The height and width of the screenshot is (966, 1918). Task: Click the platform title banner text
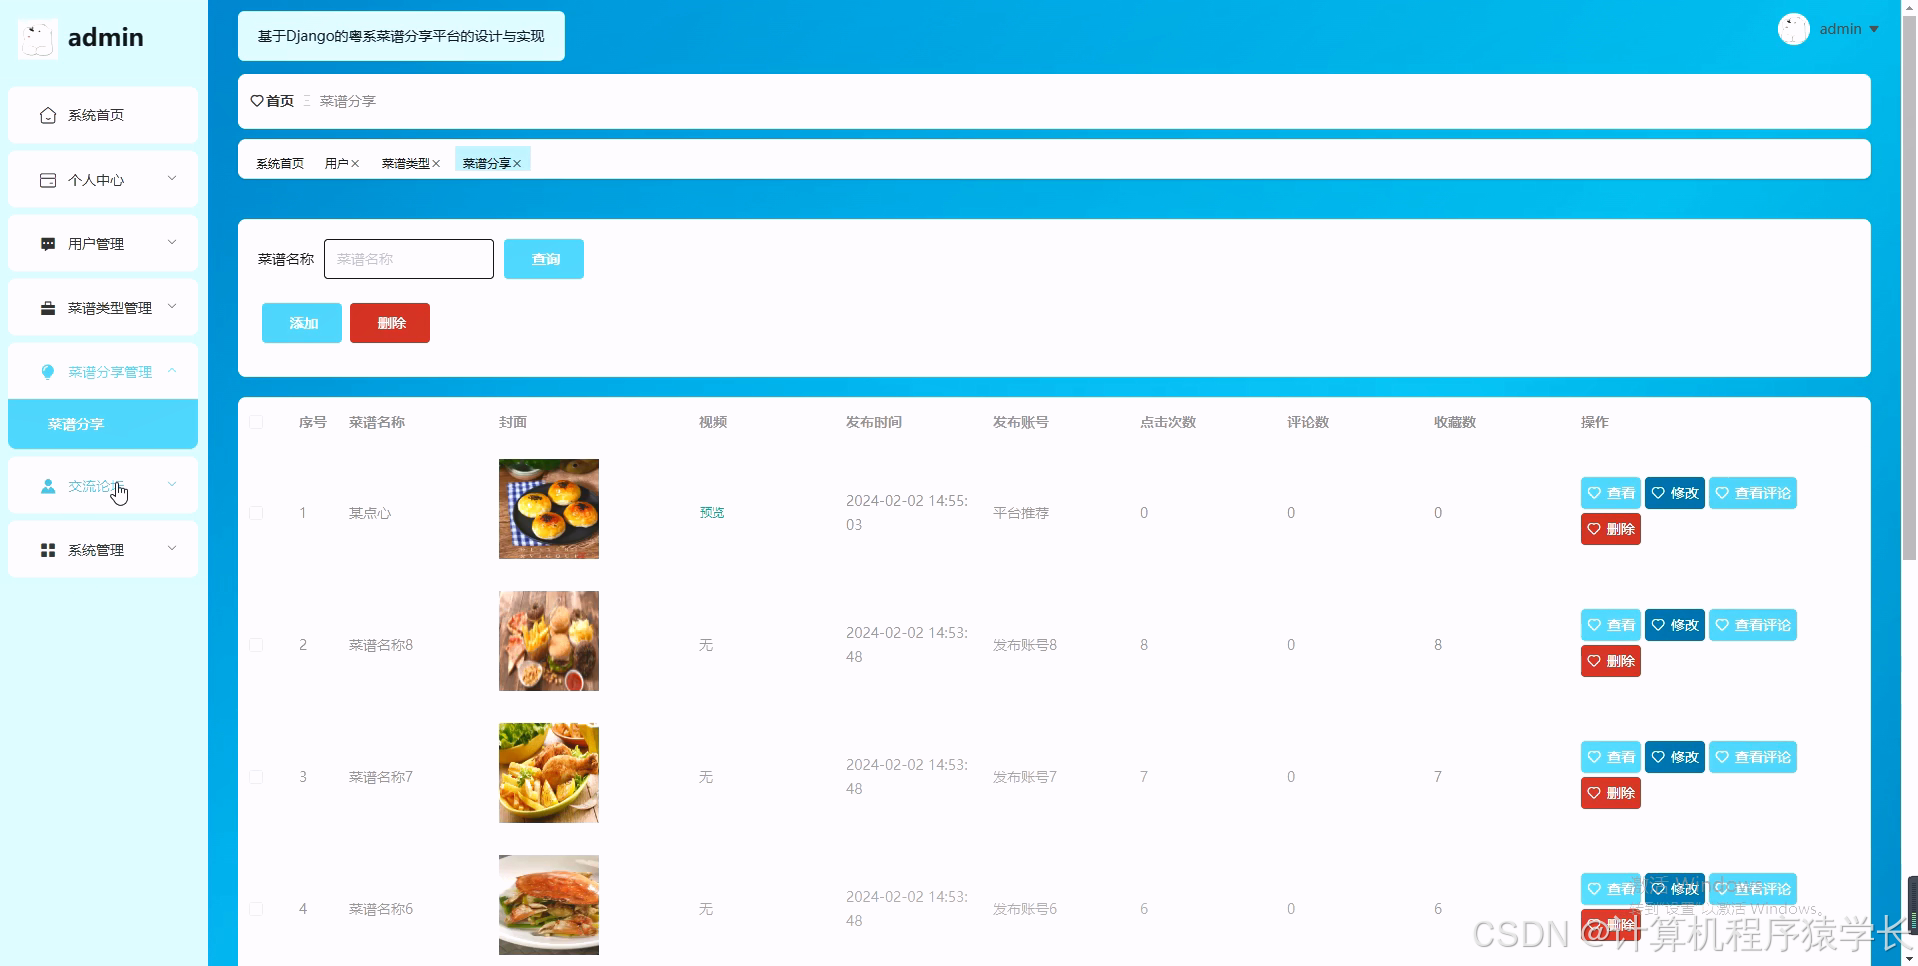401,36
